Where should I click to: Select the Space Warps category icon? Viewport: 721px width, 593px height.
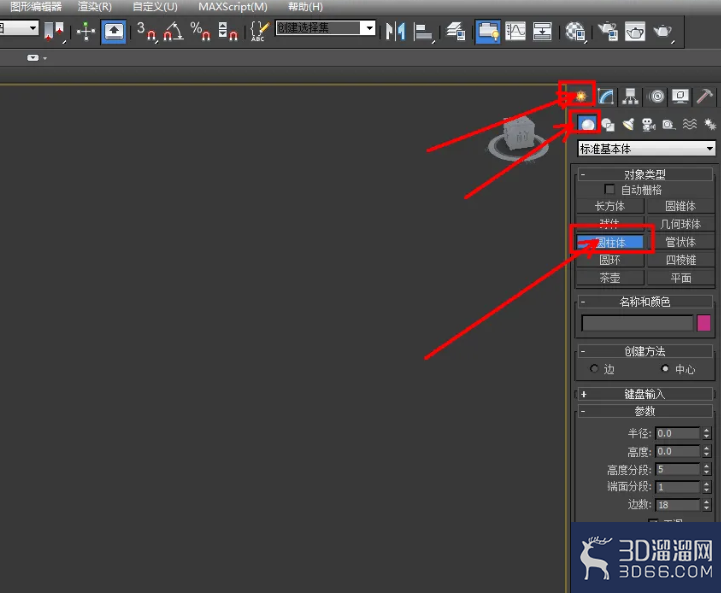(689, 125)
